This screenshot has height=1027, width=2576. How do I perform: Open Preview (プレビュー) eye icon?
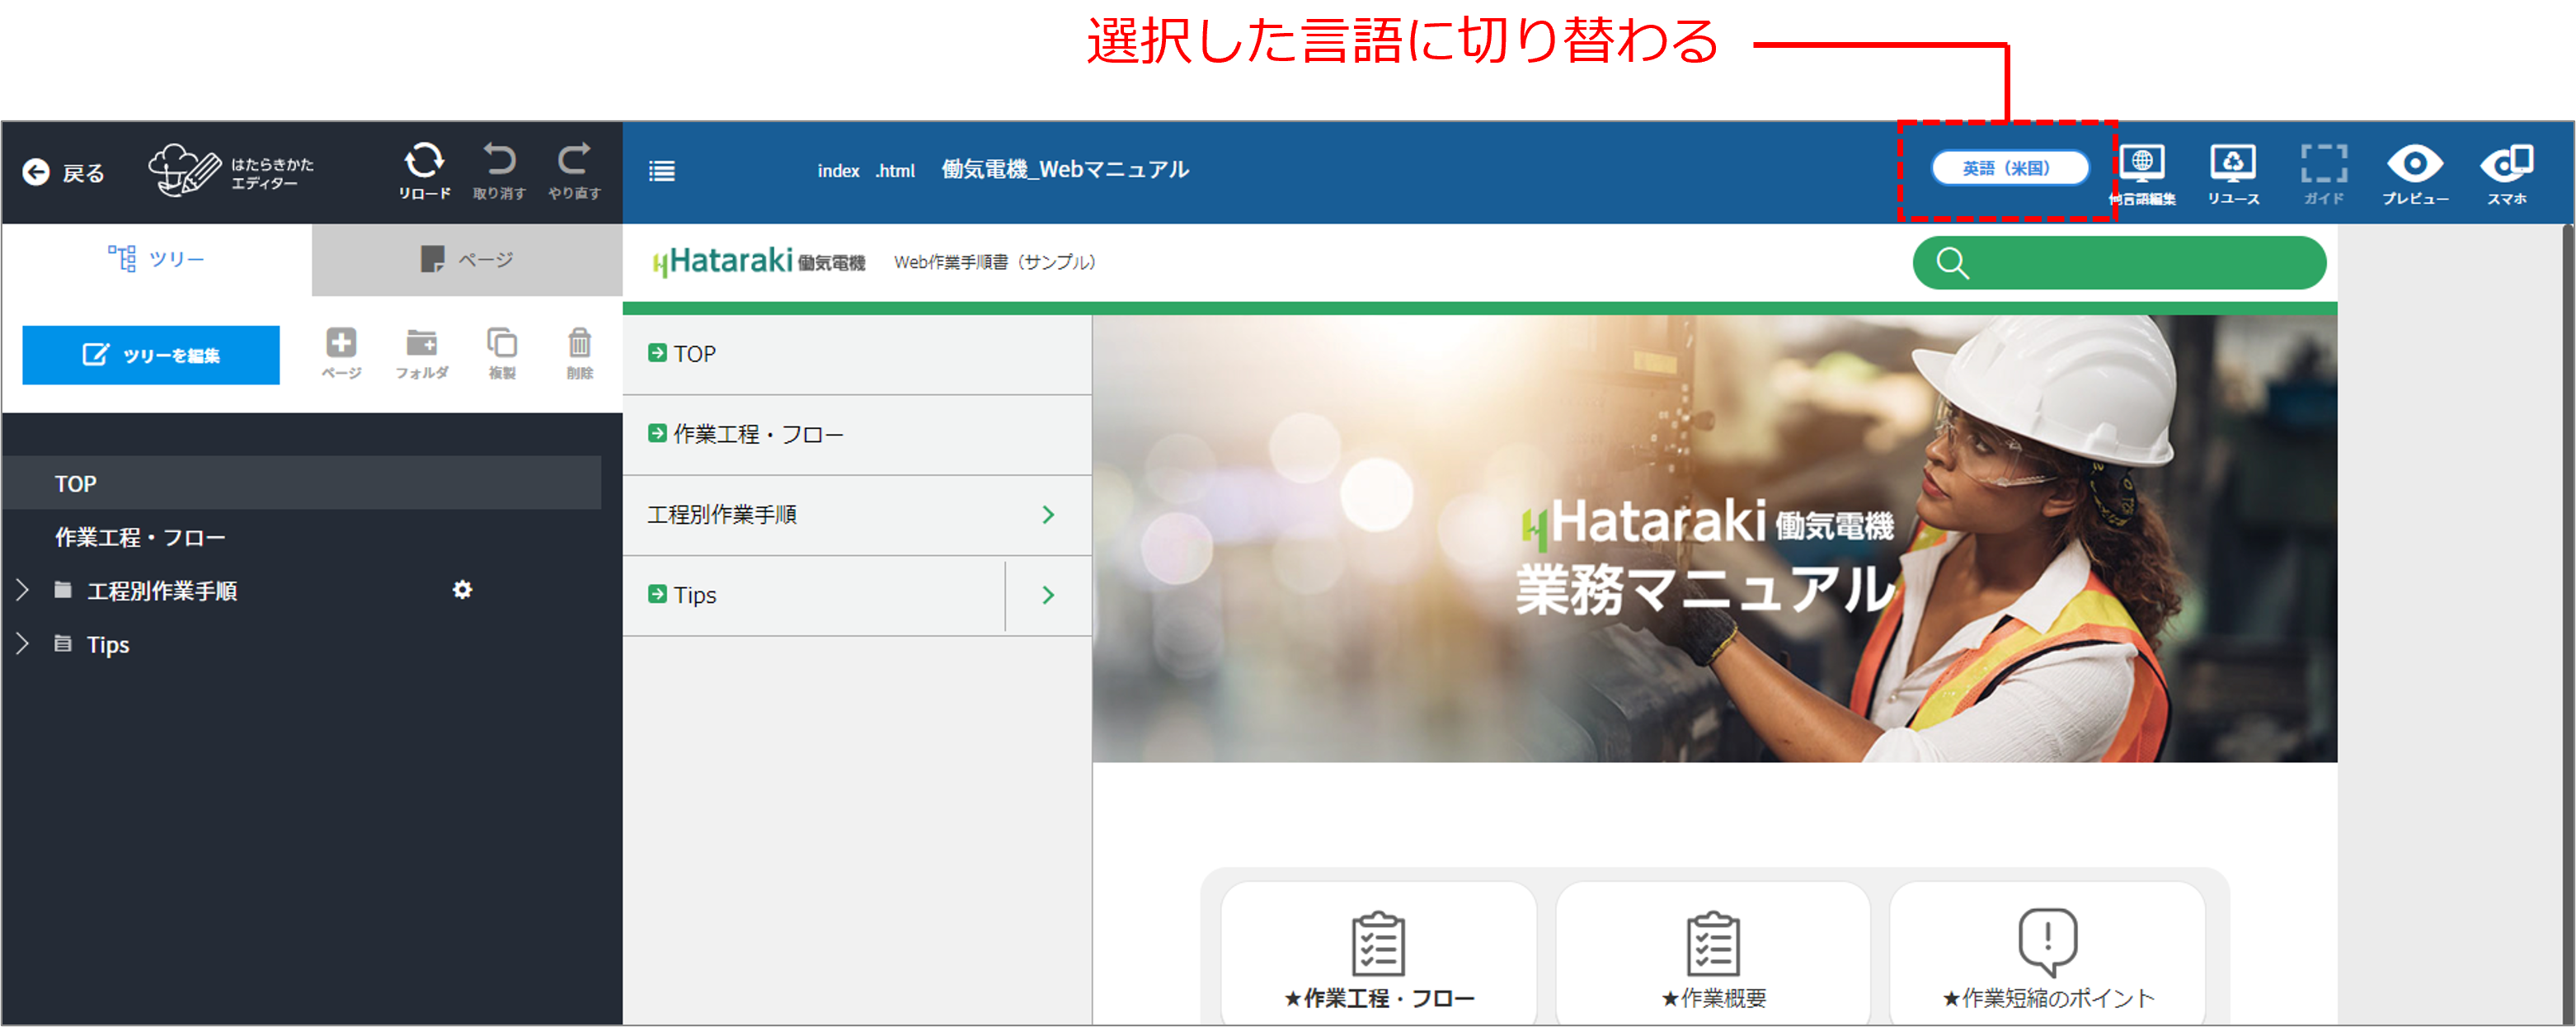(2414, 165)
